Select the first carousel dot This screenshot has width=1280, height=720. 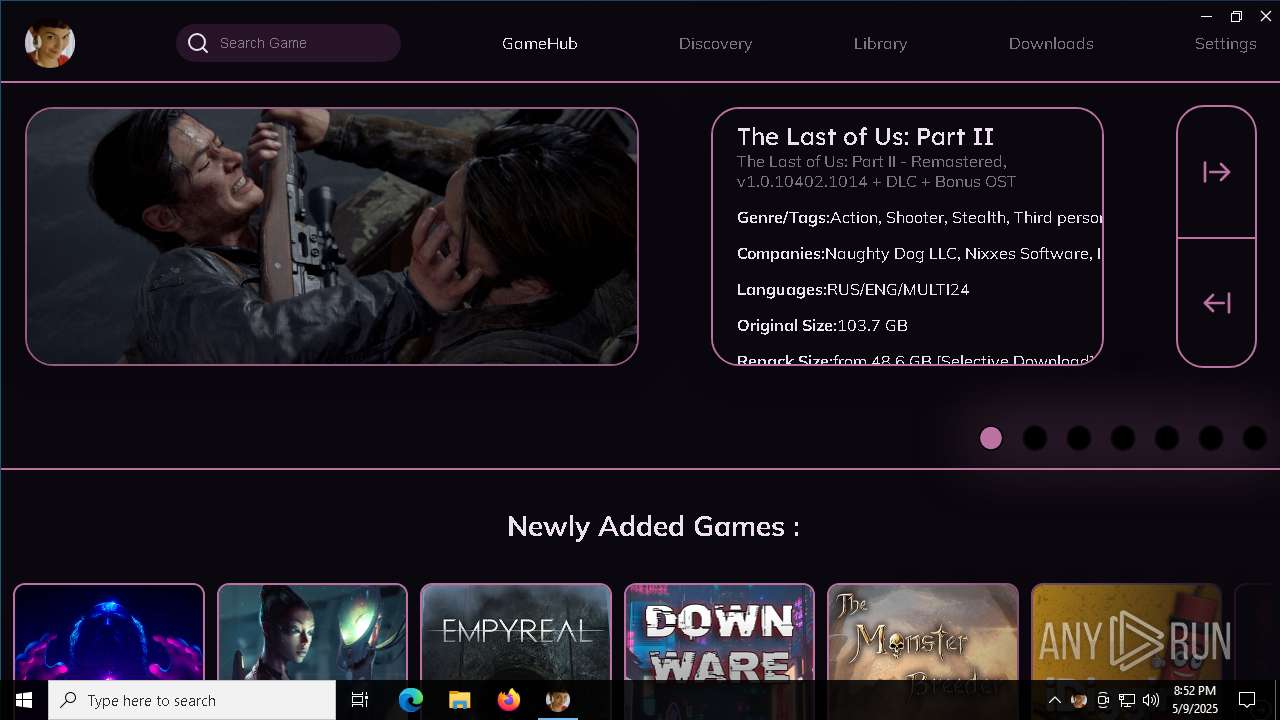[x=991, y=438]
